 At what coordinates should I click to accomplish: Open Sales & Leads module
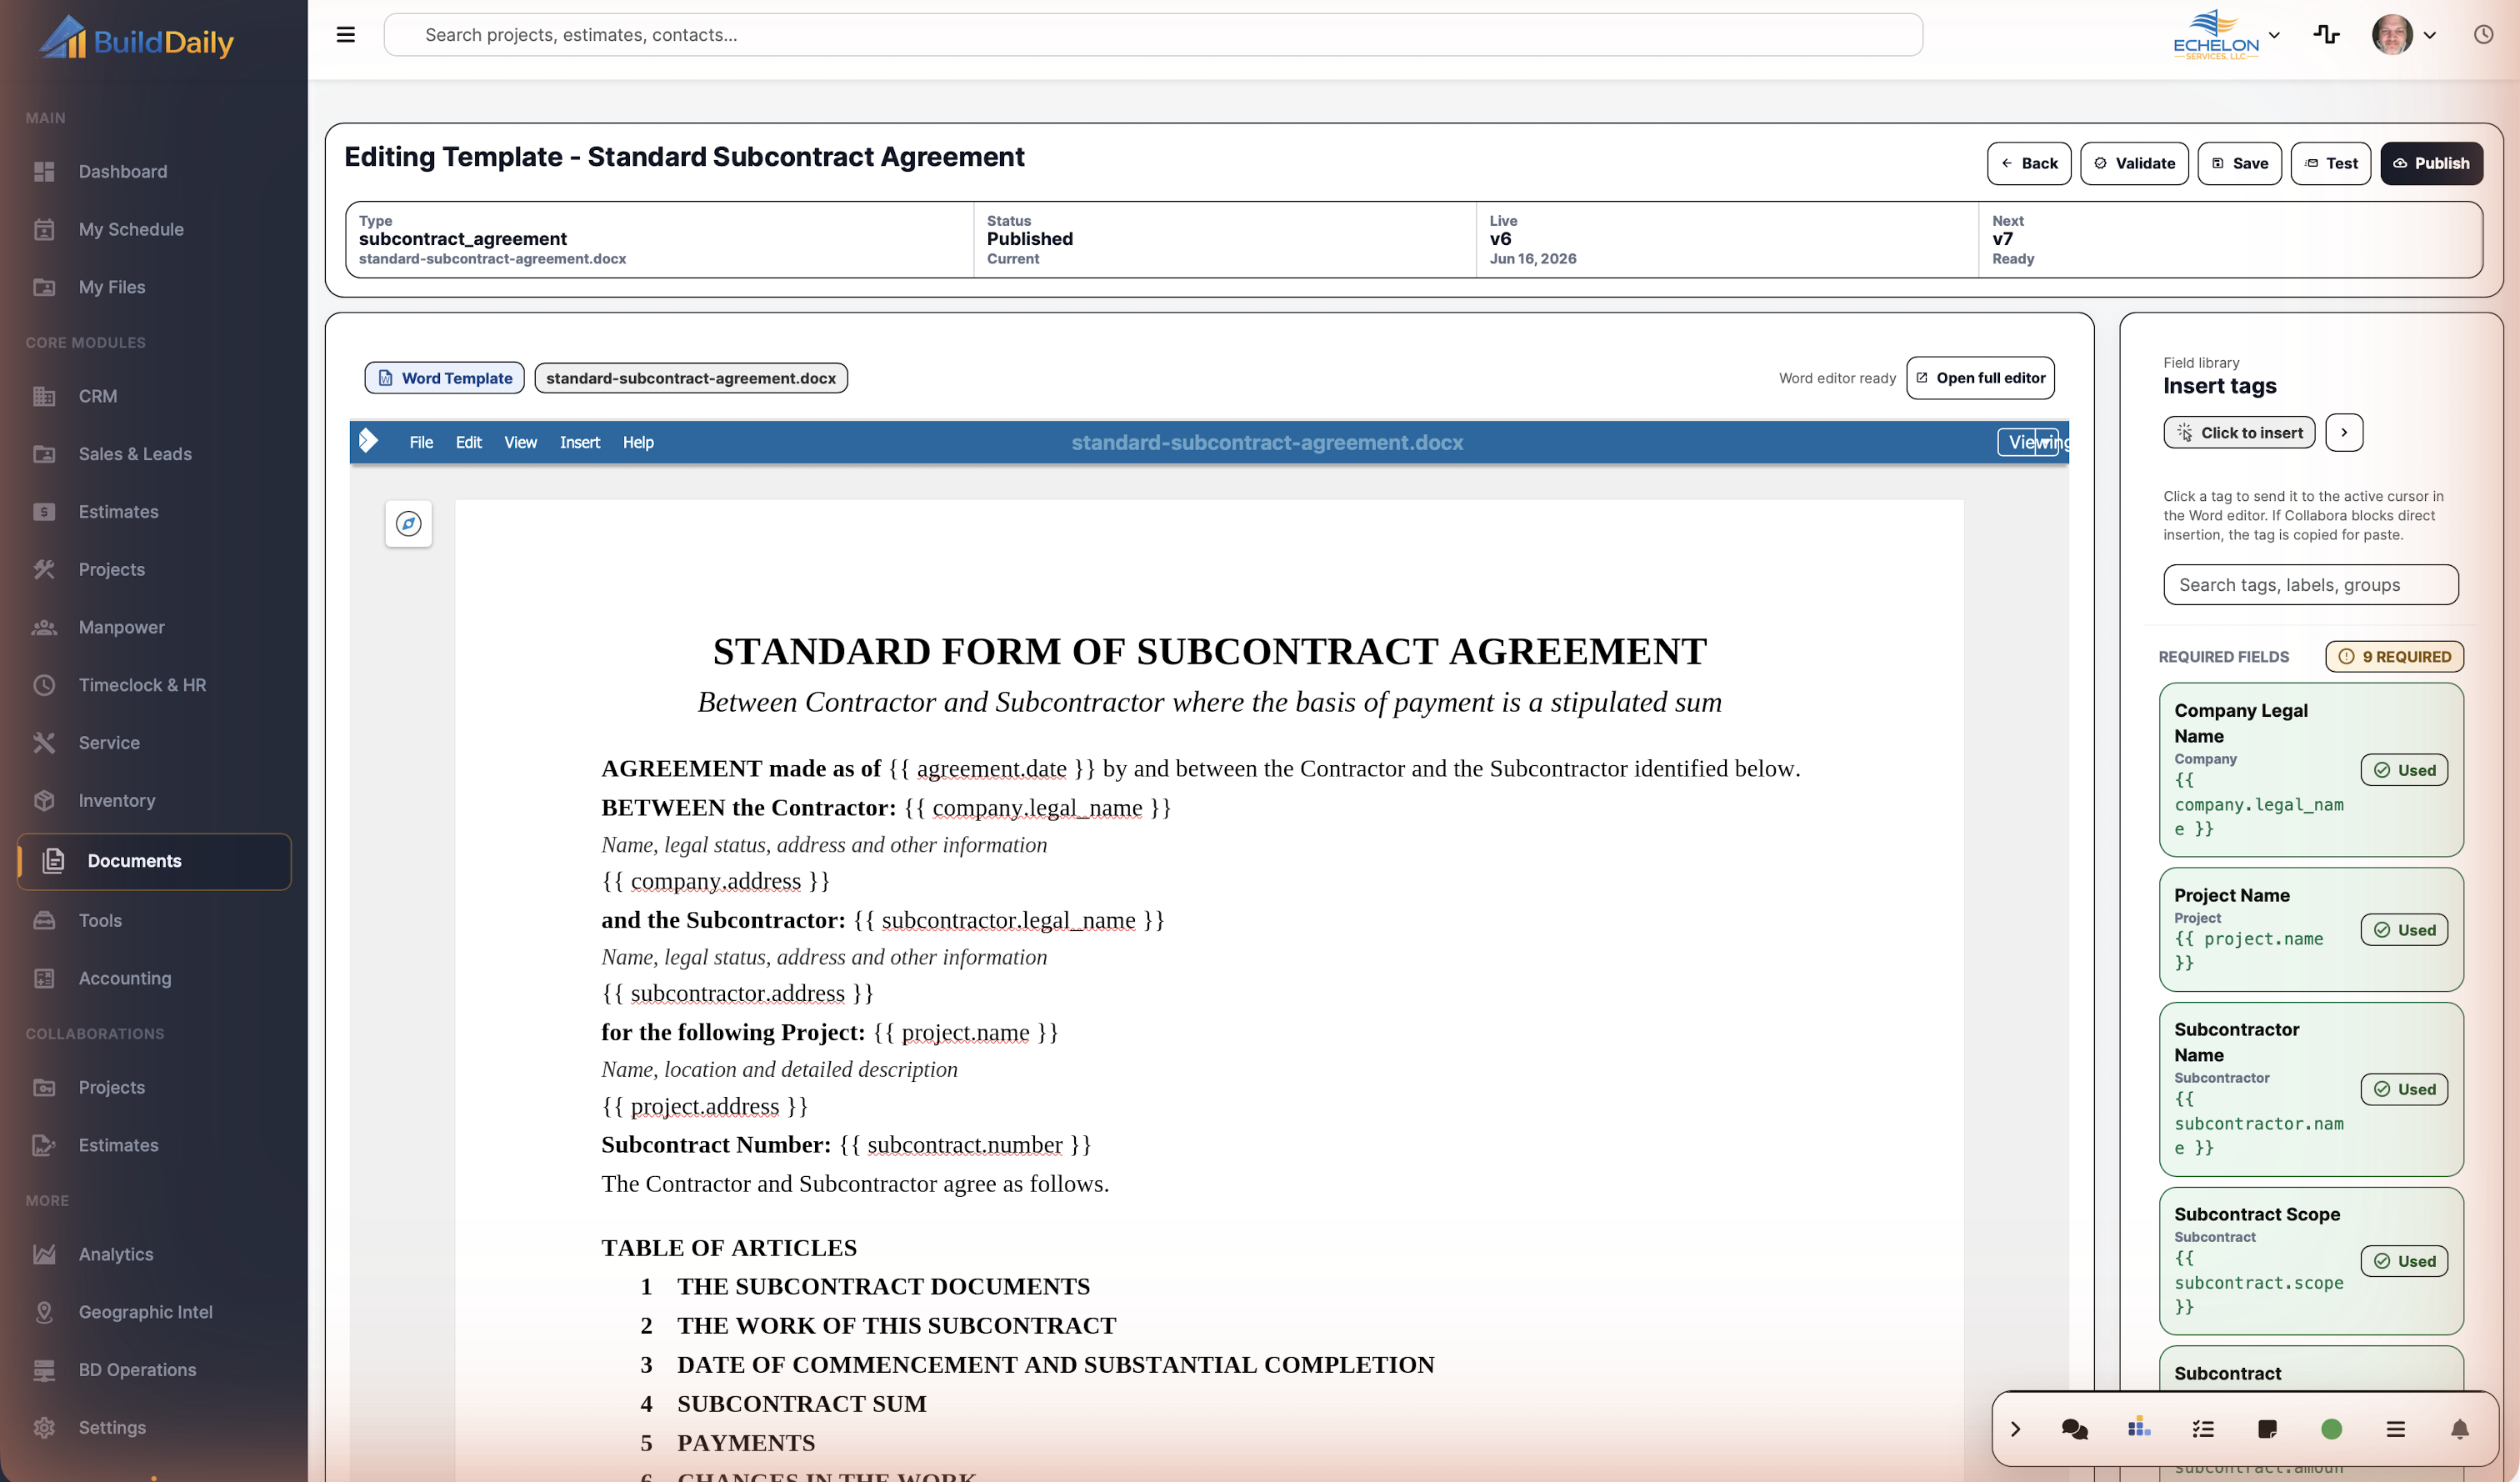click(x=154, y=454)
